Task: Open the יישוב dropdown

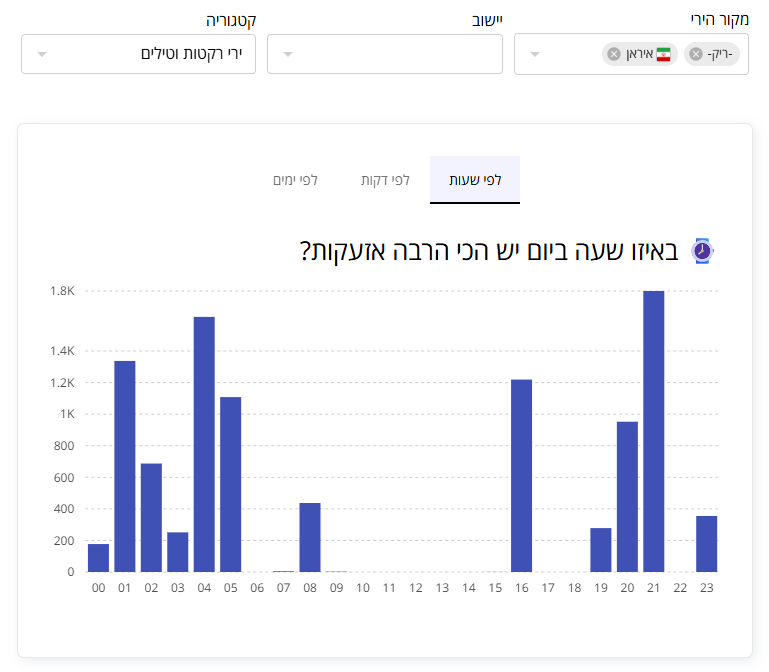Action: click(385, 54)
